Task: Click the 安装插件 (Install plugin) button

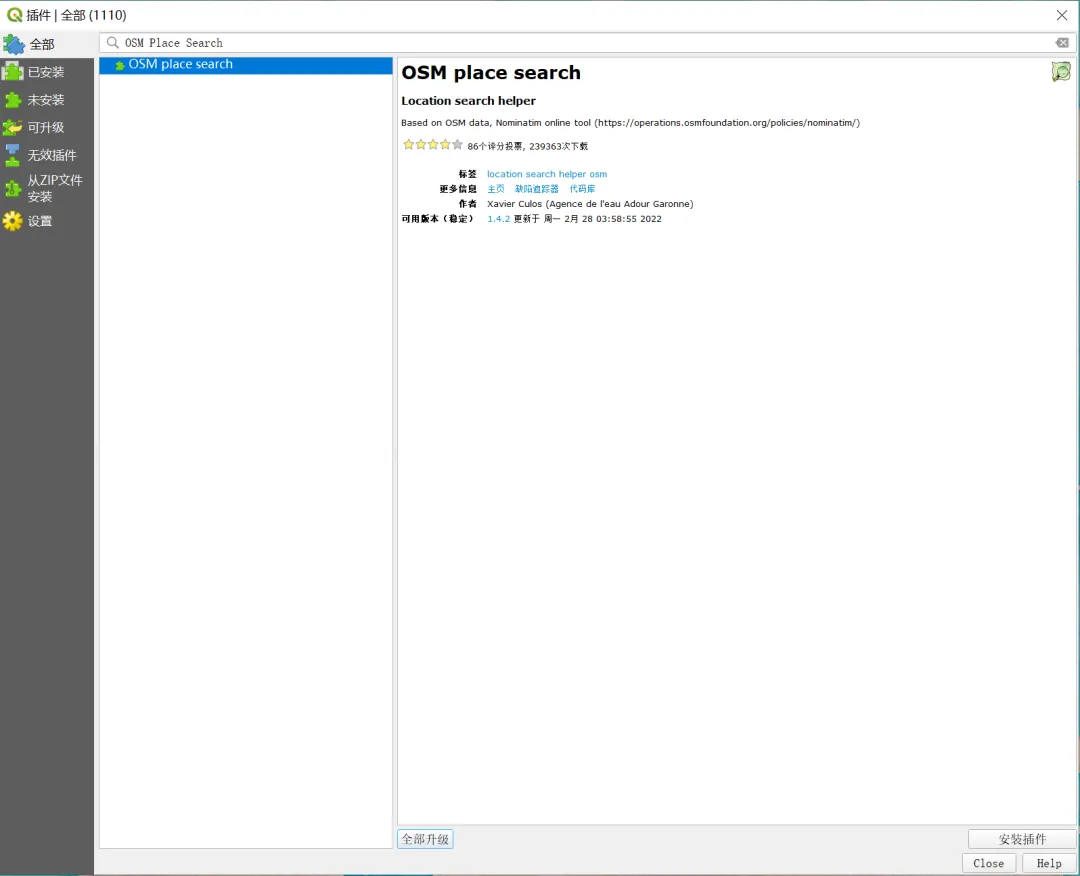Action: click(x=1022, y=839)
